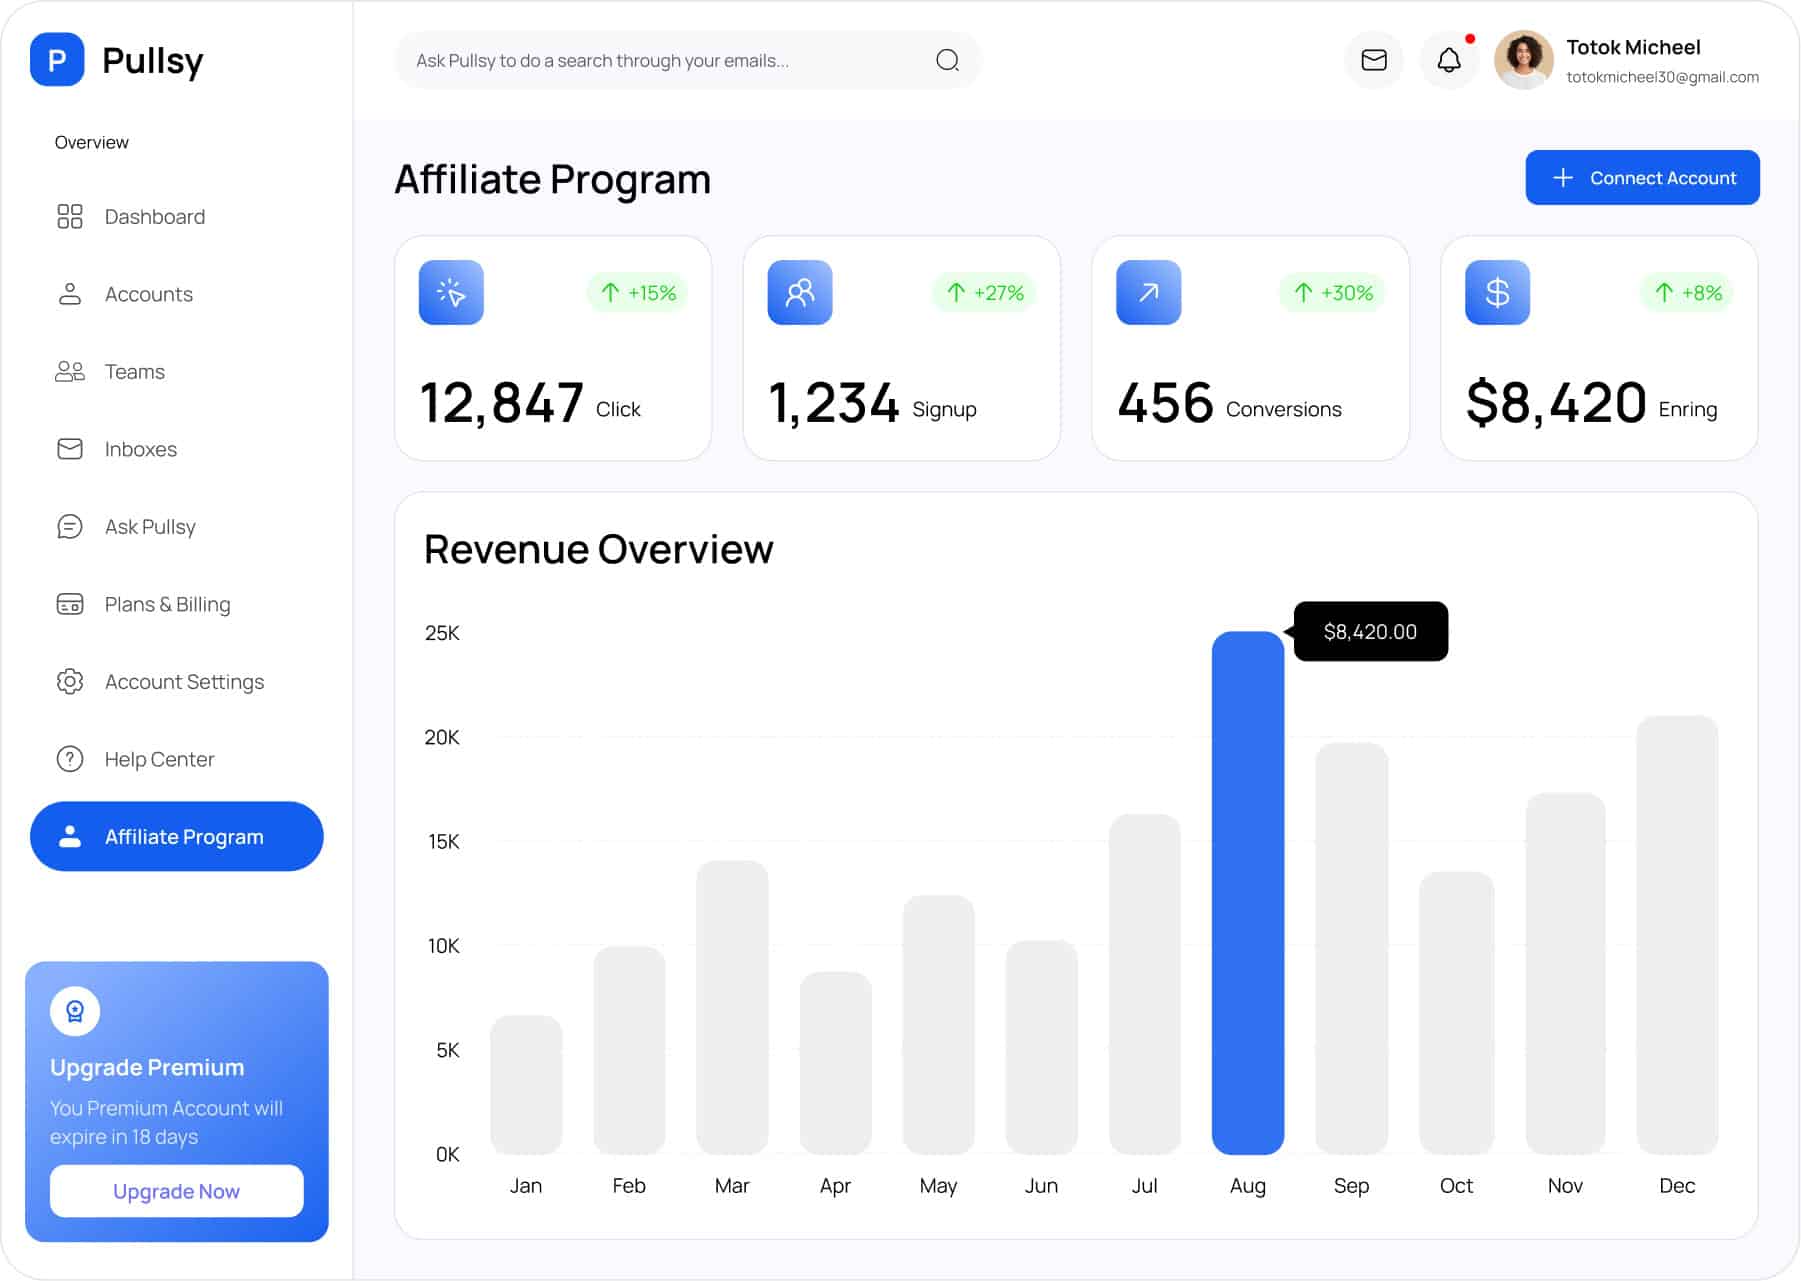1801x1281 pixels.
Task: Click the Accounts person icon
Action: (x=70, y=294)
